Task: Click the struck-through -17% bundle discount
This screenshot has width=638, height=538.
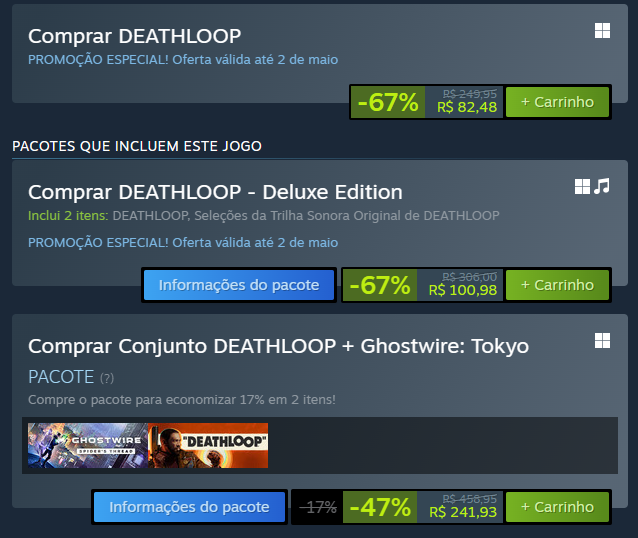Action: 319,507
